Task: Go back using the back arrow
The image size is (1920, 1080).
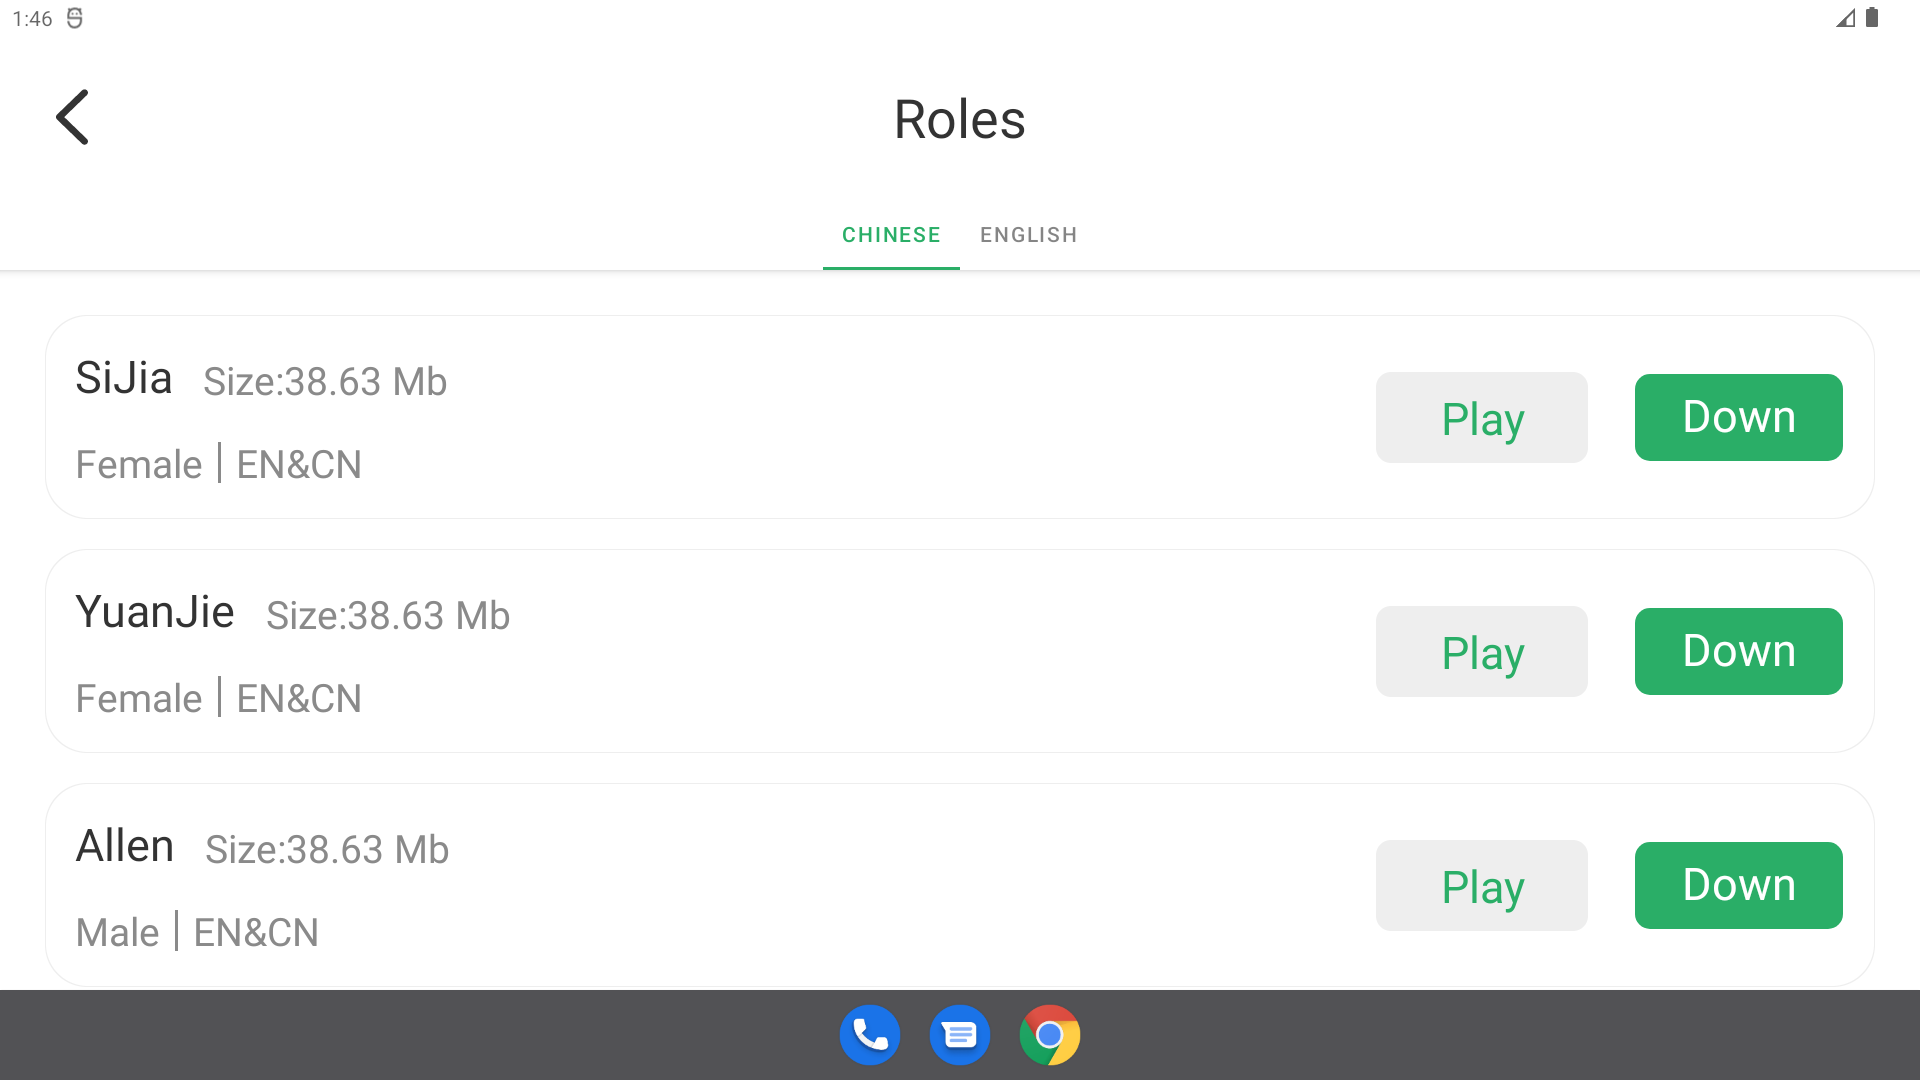Action: pos(72,118)
